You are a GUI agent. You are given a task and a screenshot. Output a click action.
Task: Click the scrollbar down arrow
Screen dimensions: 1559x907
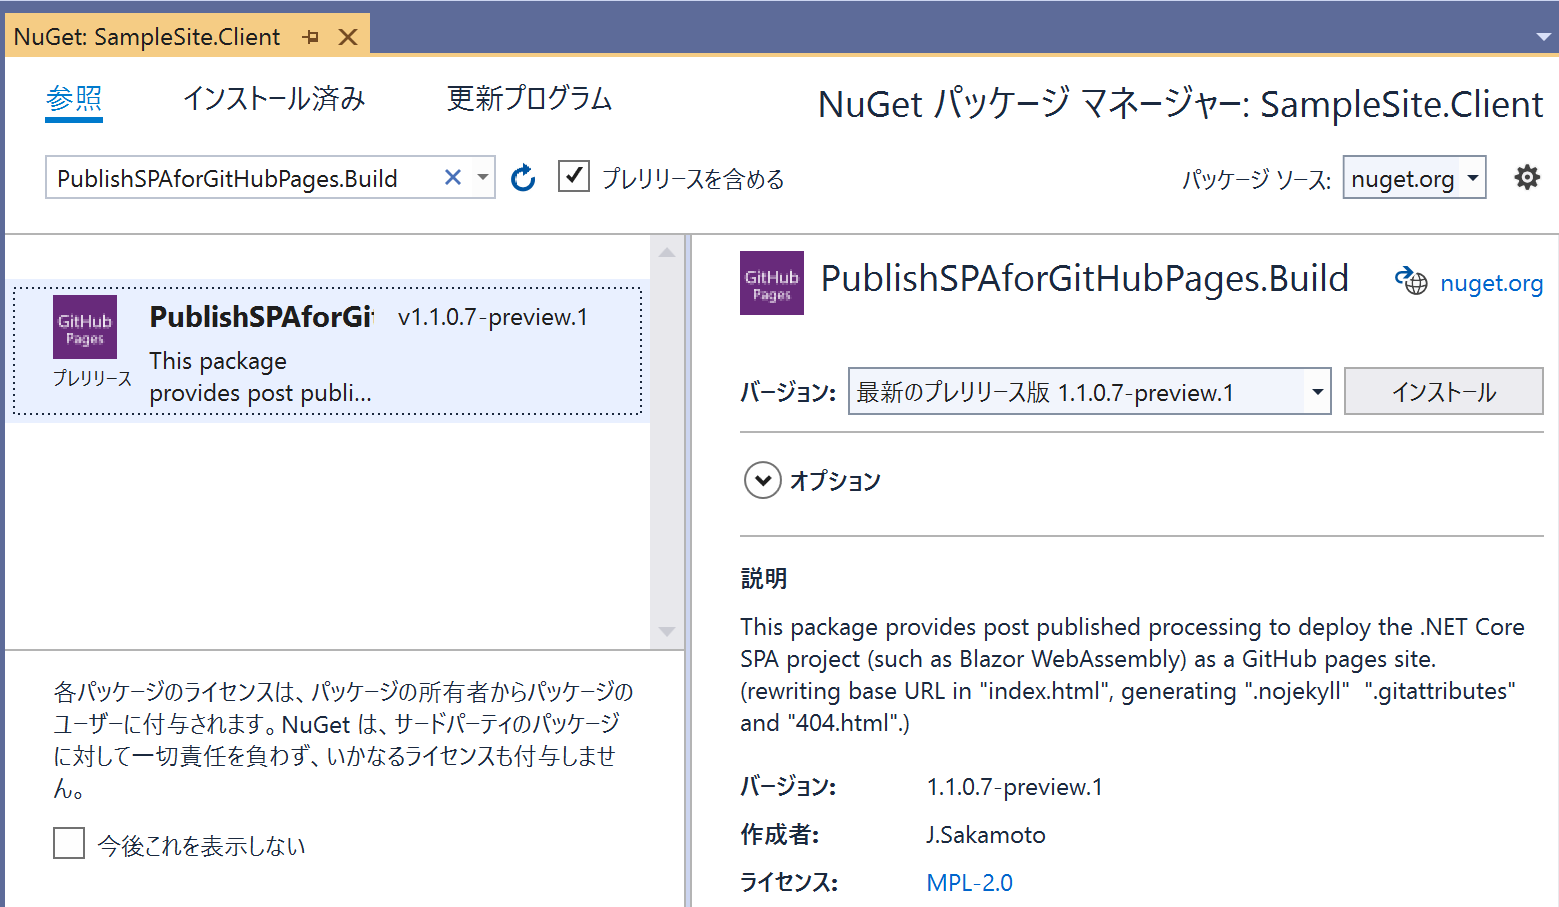667,632
